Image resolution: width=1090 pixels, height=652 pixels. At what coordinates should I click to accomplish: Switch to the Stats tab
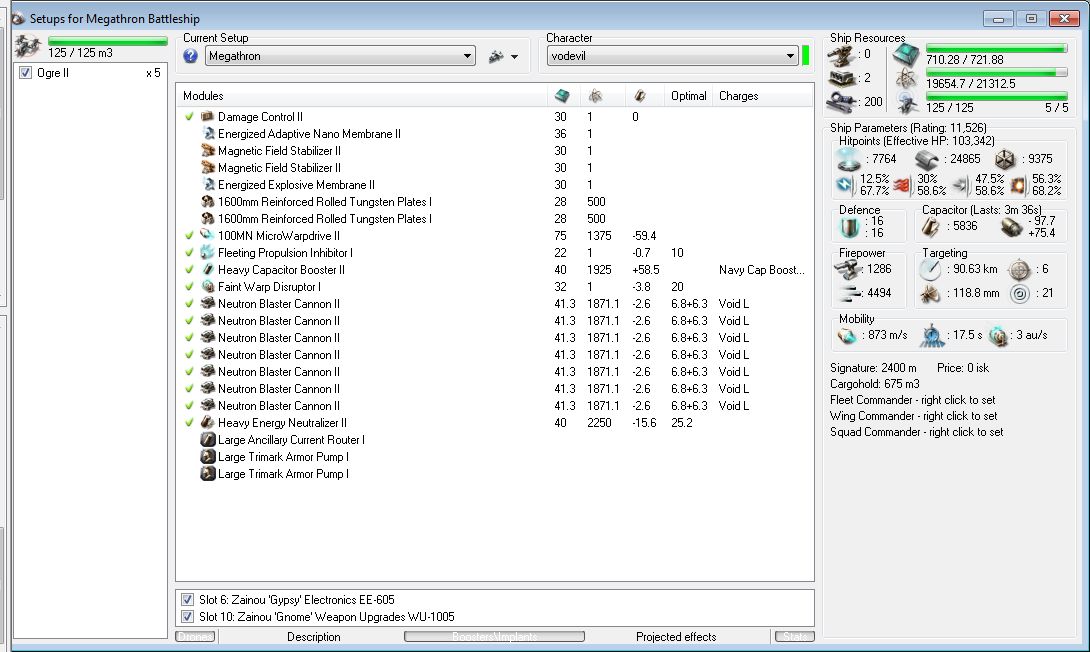(795, 637)
